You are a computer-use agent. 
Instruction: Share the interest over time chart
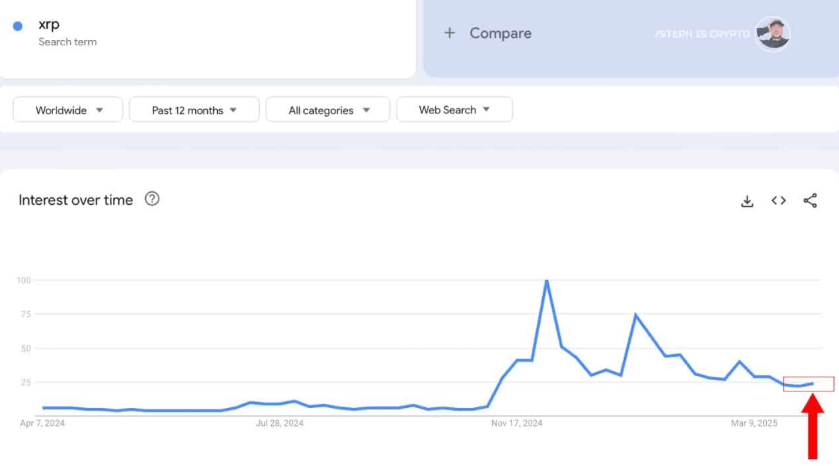810,201
